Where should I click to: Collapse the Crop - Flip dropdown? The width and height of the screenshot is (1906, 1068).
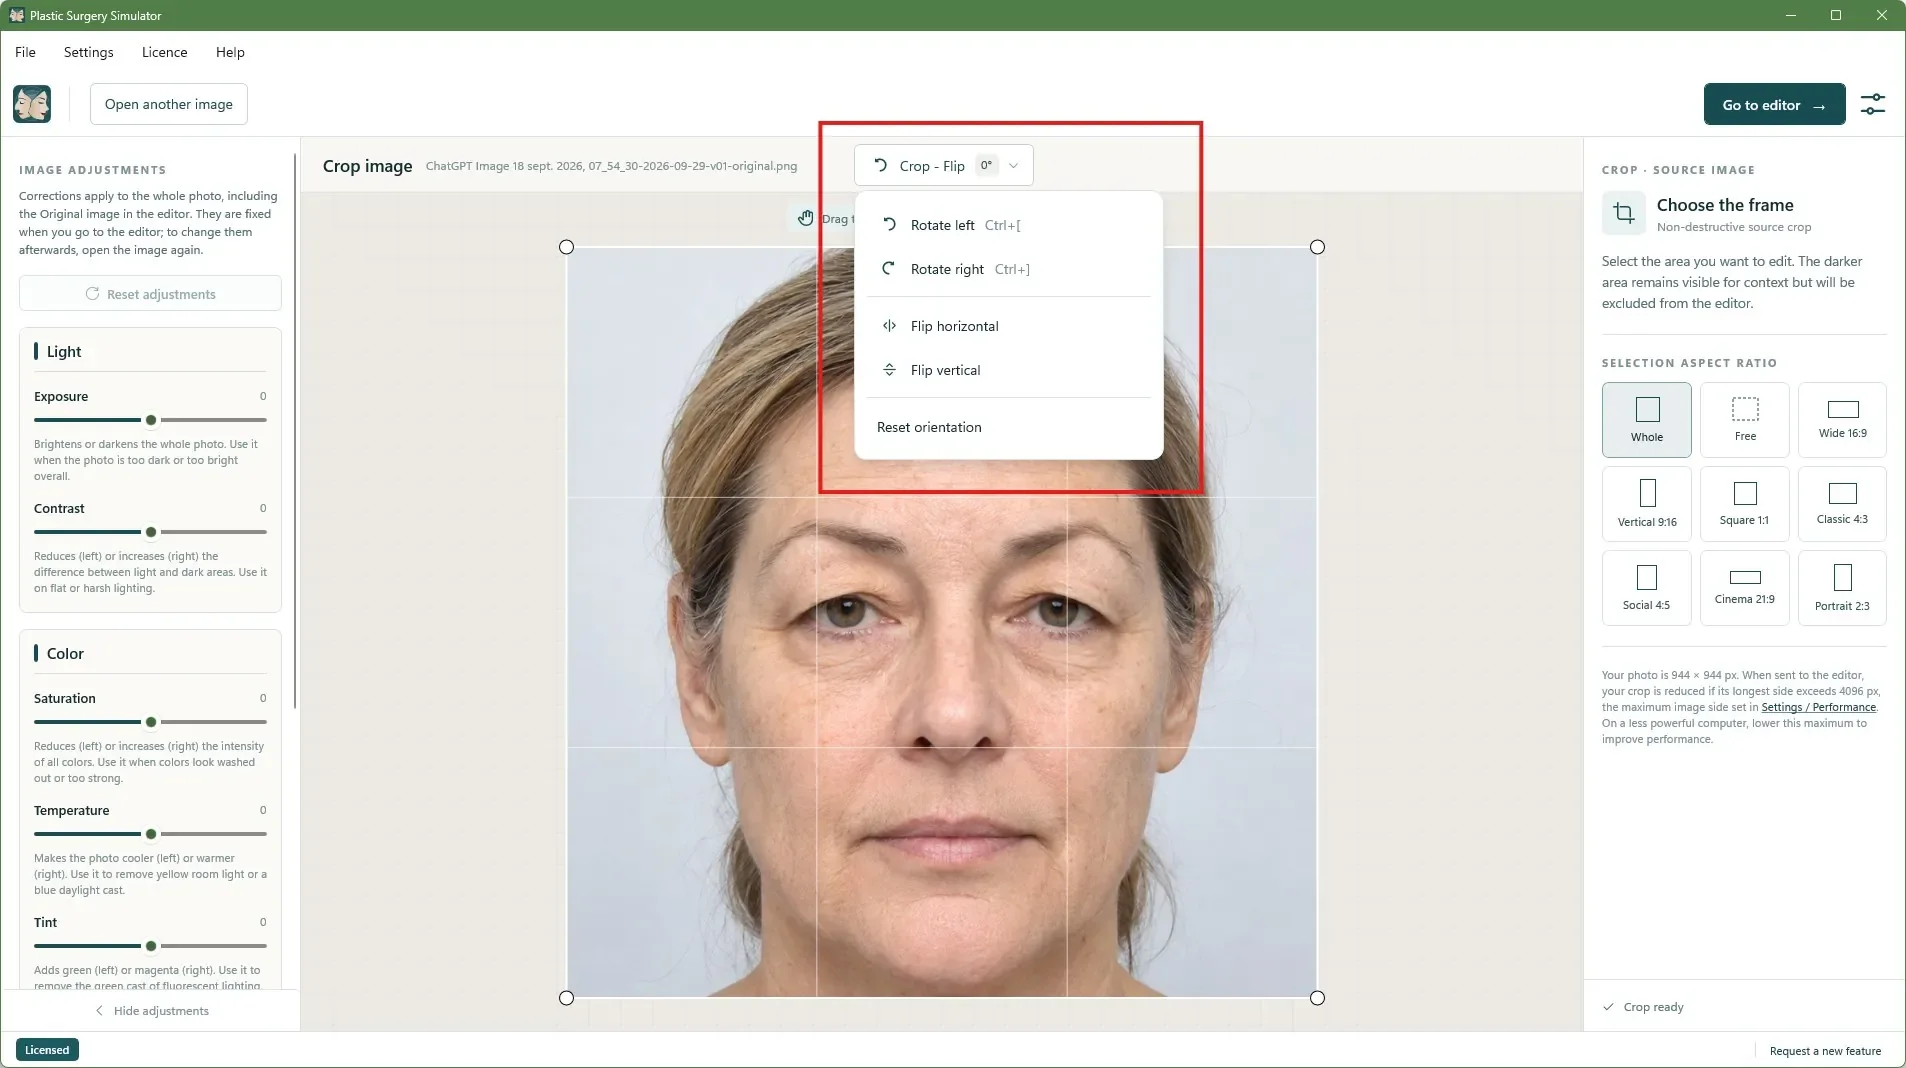coord(944,165)
